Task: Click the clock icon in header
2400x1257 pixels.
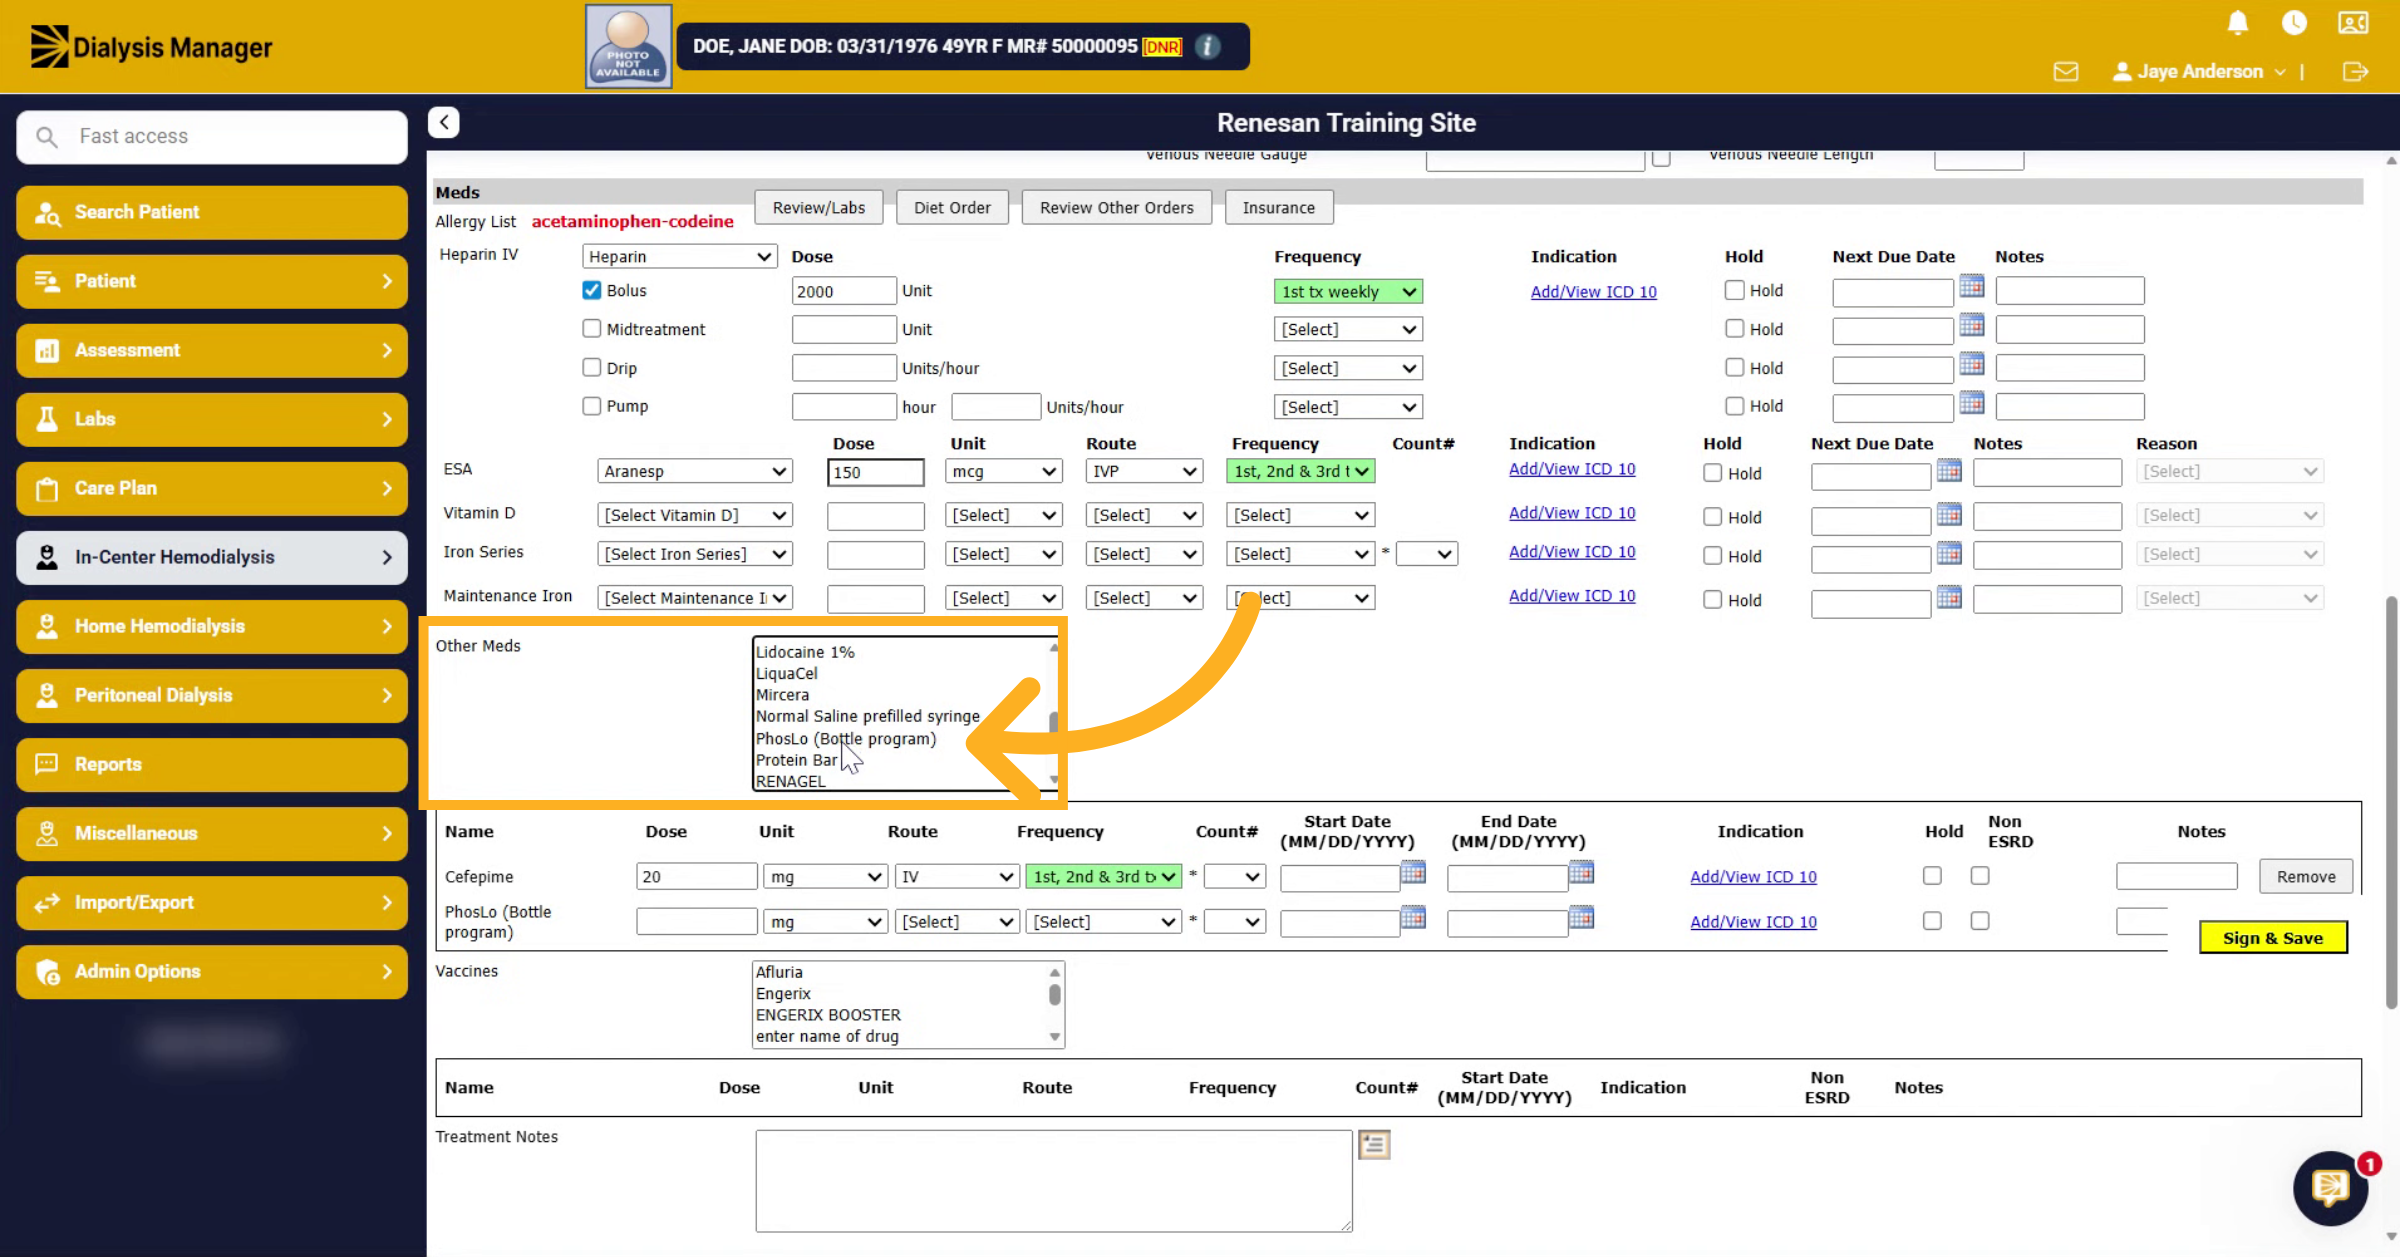Action: 2294,23
